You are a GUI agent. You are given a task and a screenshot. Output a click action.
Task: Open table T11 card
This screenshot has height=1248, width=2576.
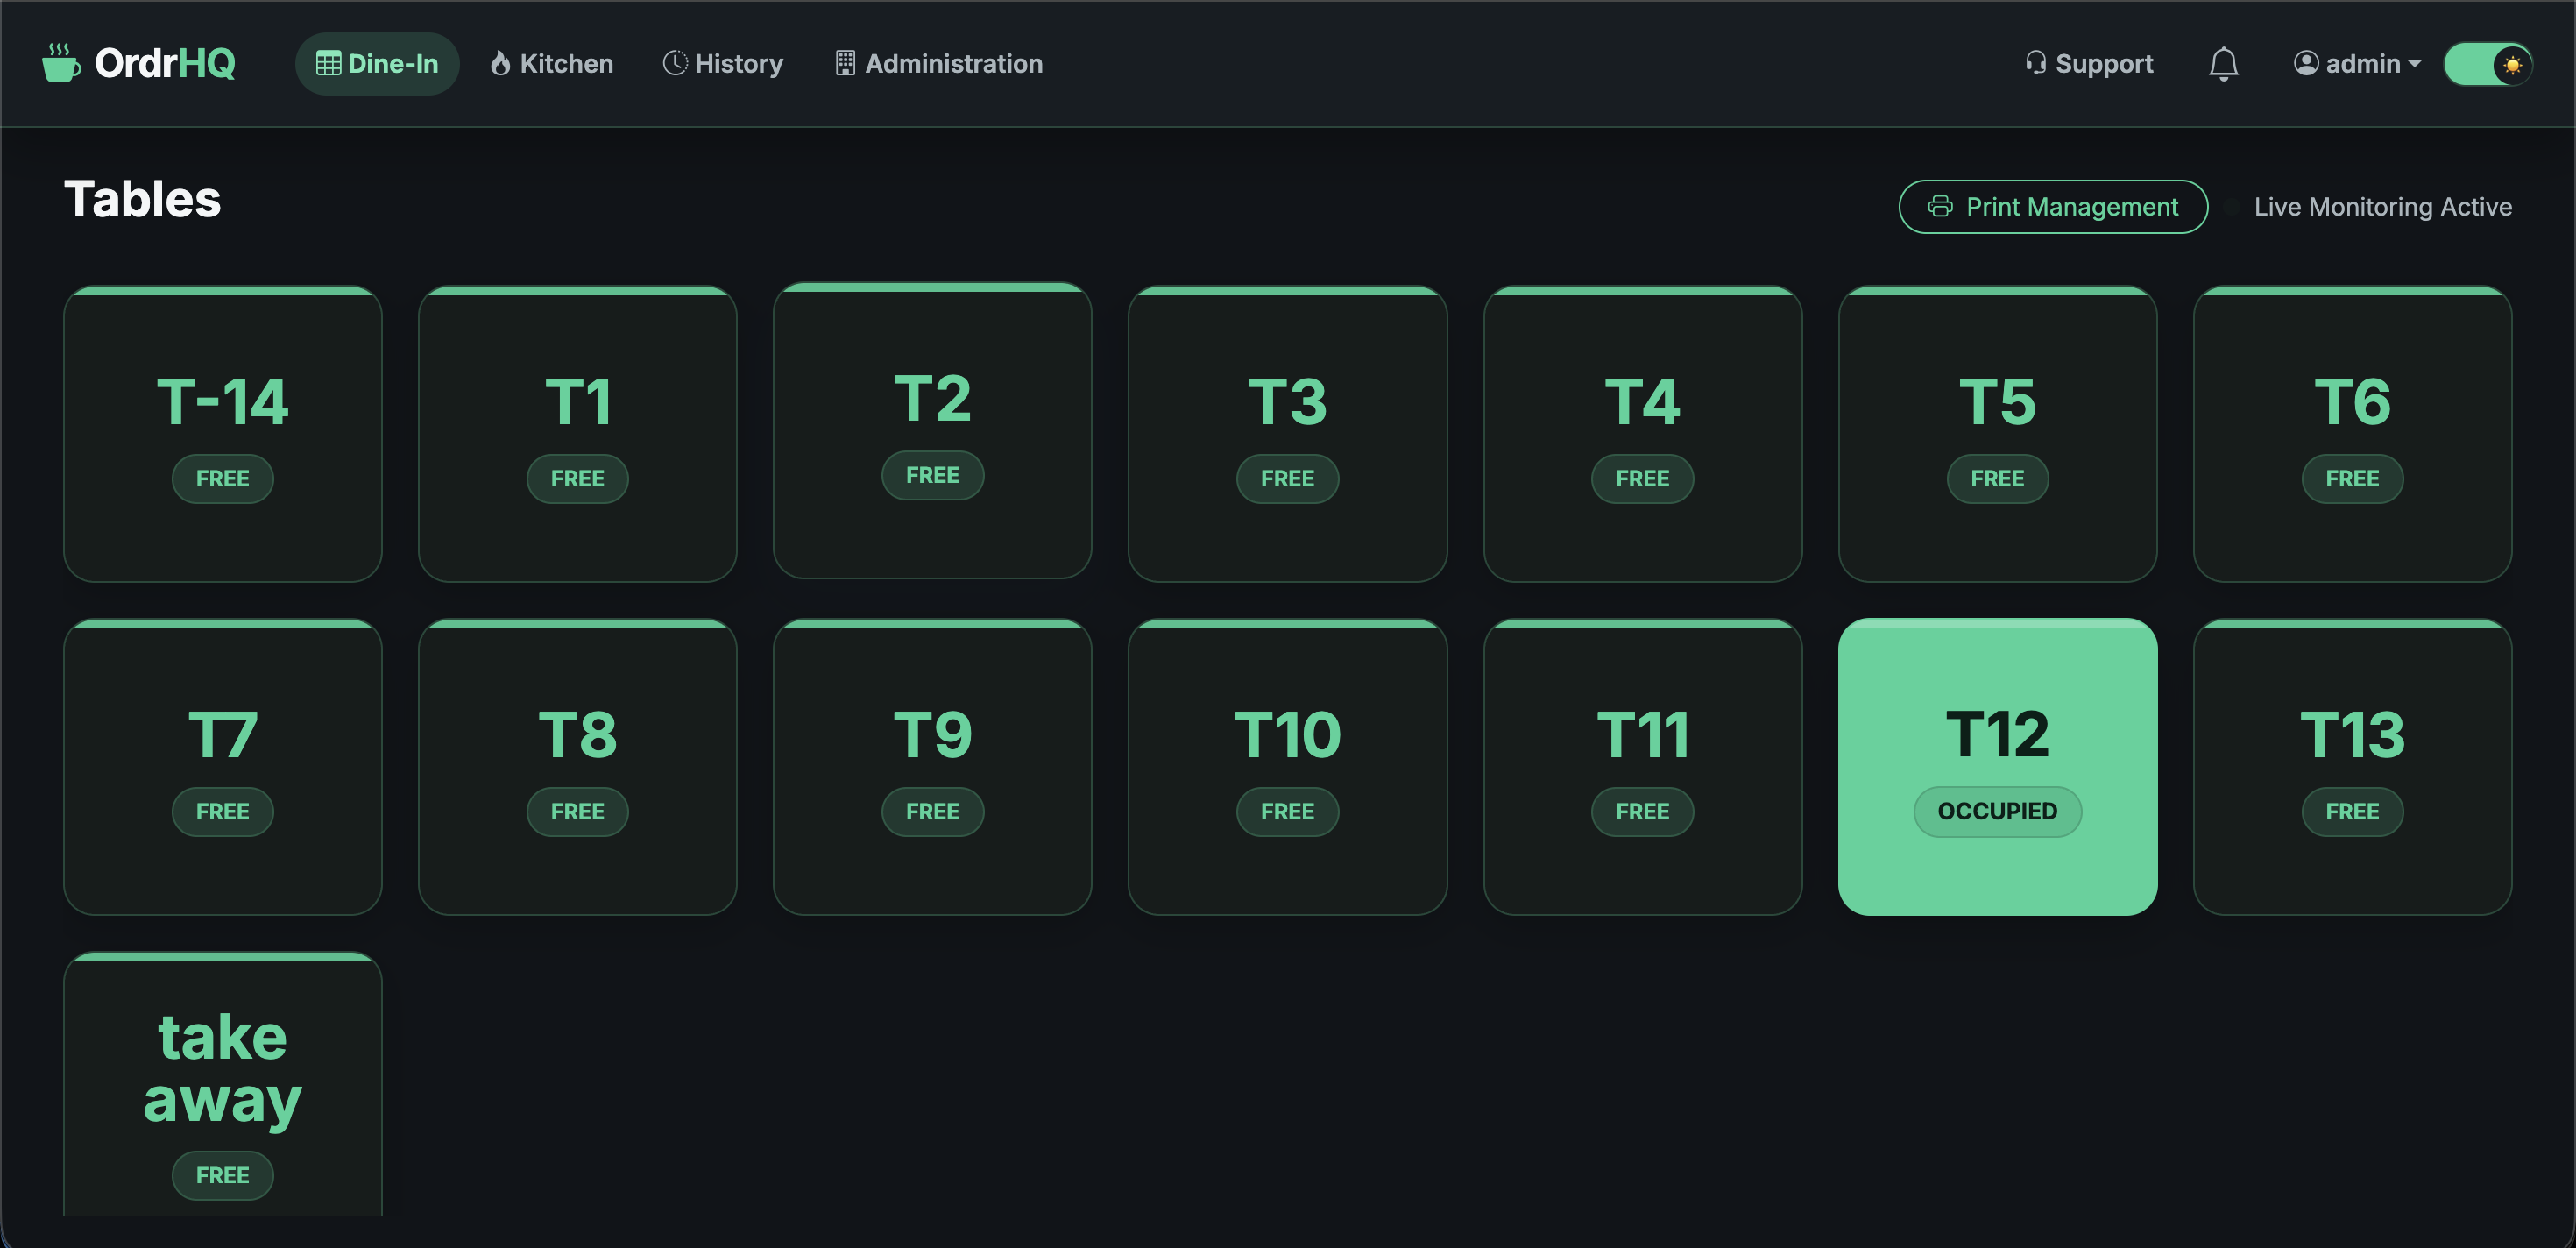pos(1642,767)
